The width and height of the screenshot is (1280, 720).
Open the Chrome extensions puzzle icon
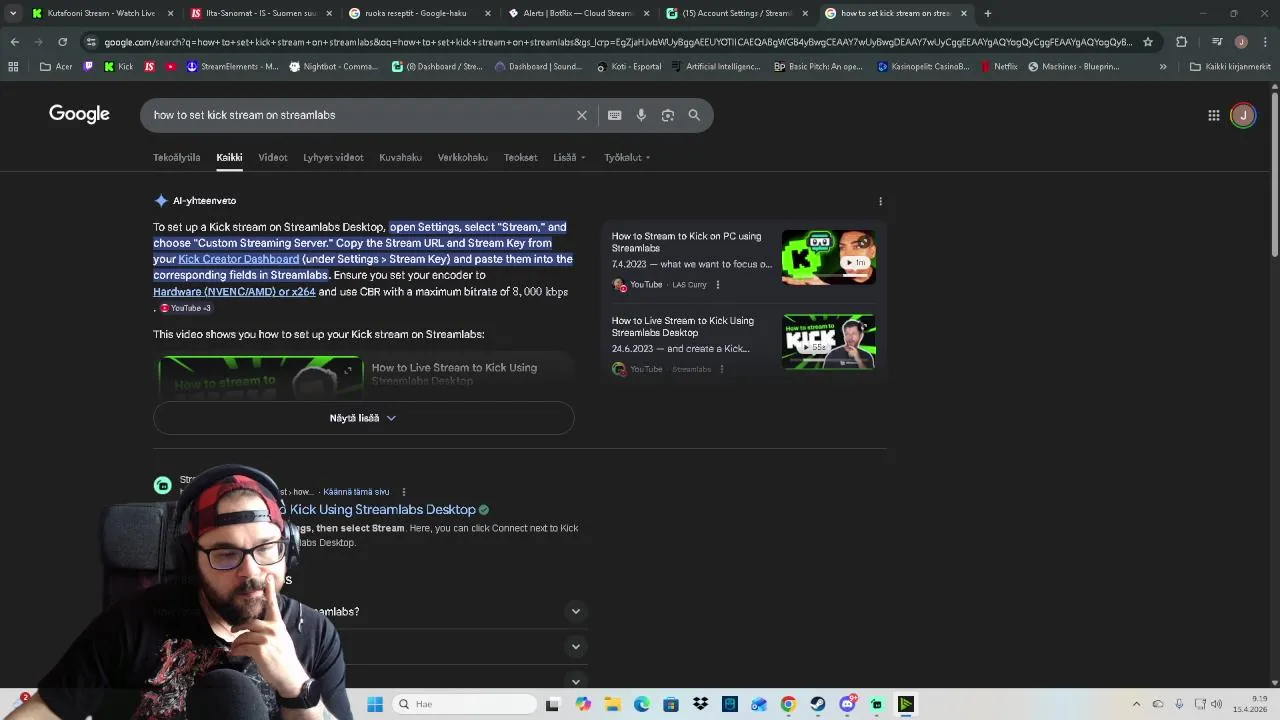click(1181, 42)
